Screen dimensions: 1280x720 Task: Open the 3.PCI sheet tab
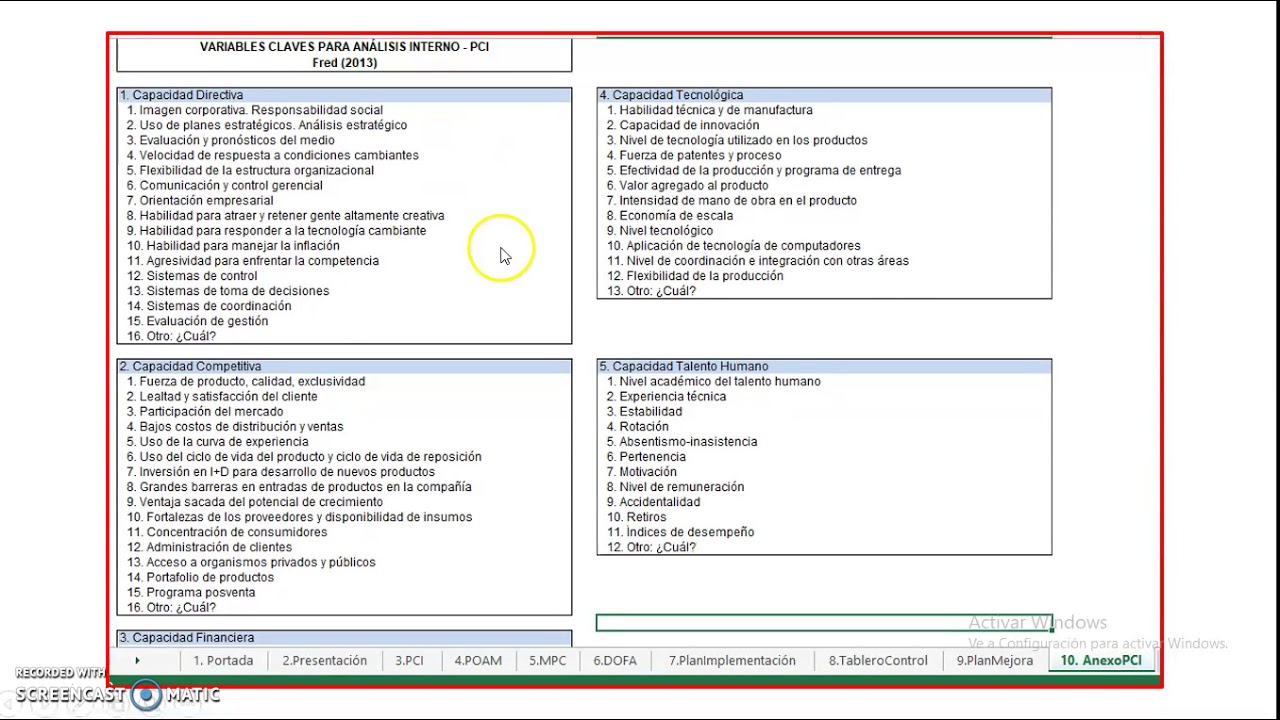click(x=409, y=661)
